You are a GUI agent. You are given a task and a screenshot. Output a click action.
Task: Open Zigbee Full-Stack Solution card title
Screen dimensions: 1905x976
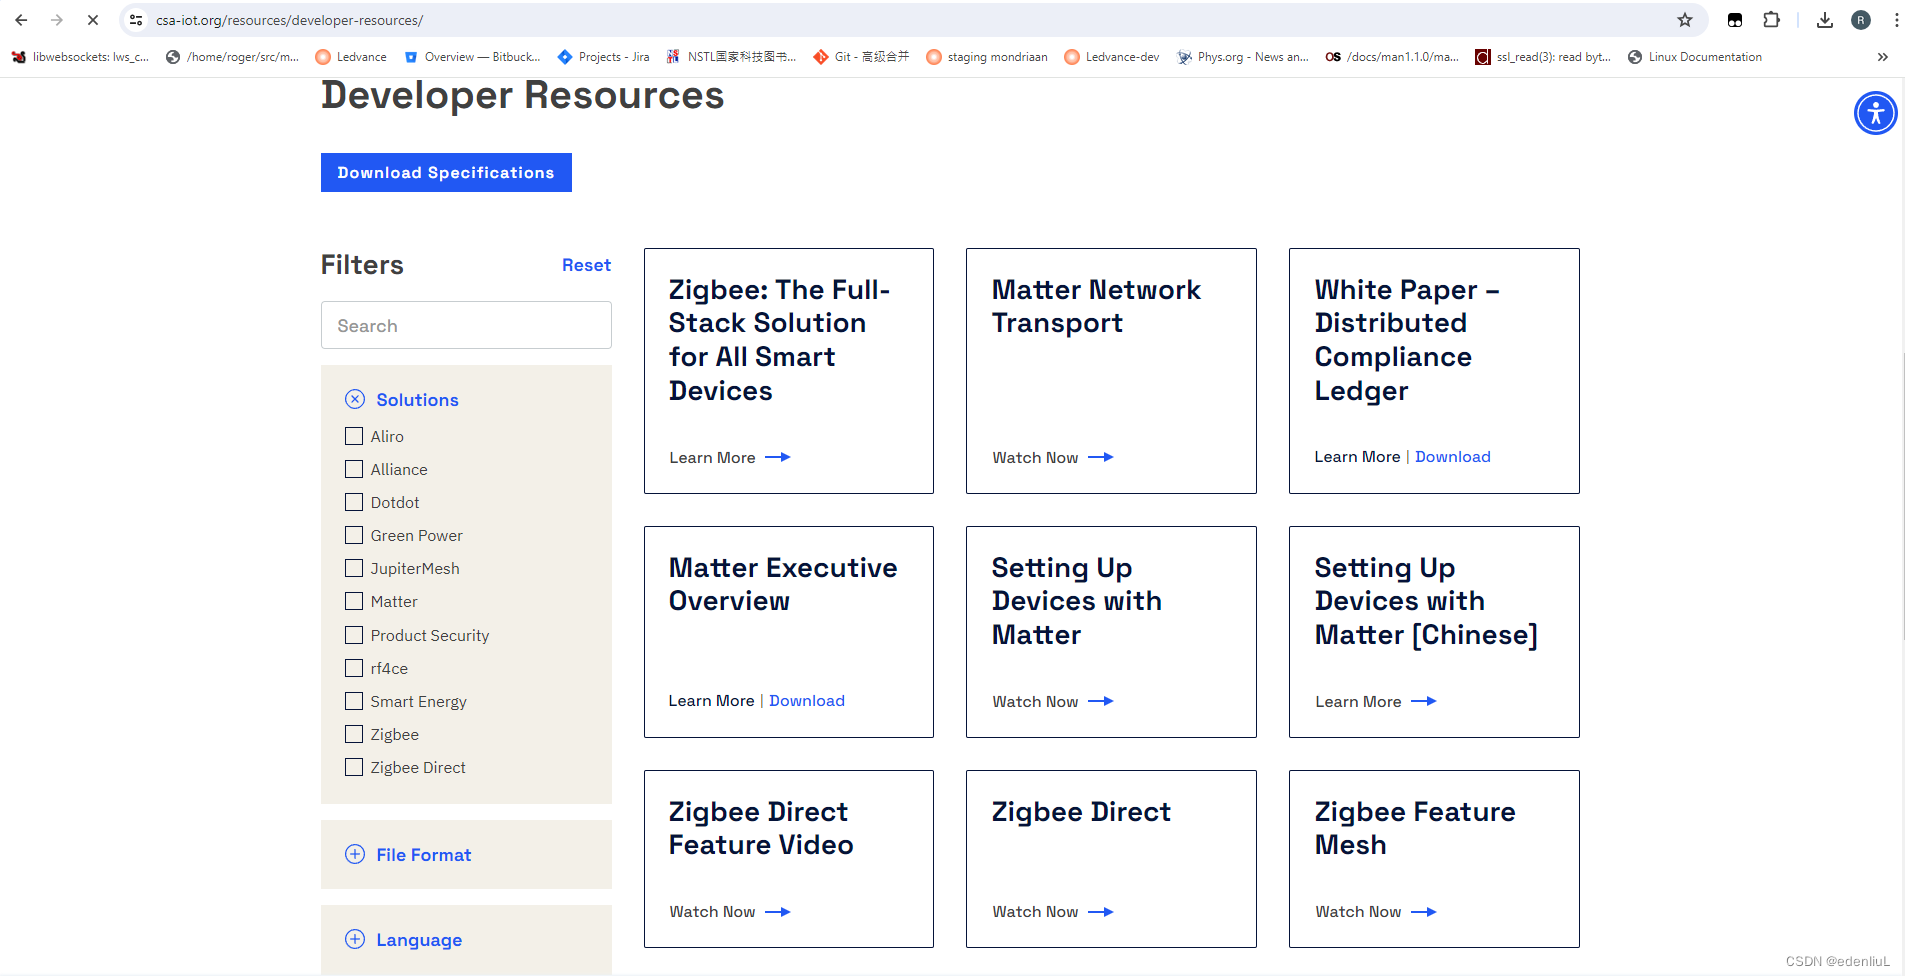click(779, 340)
